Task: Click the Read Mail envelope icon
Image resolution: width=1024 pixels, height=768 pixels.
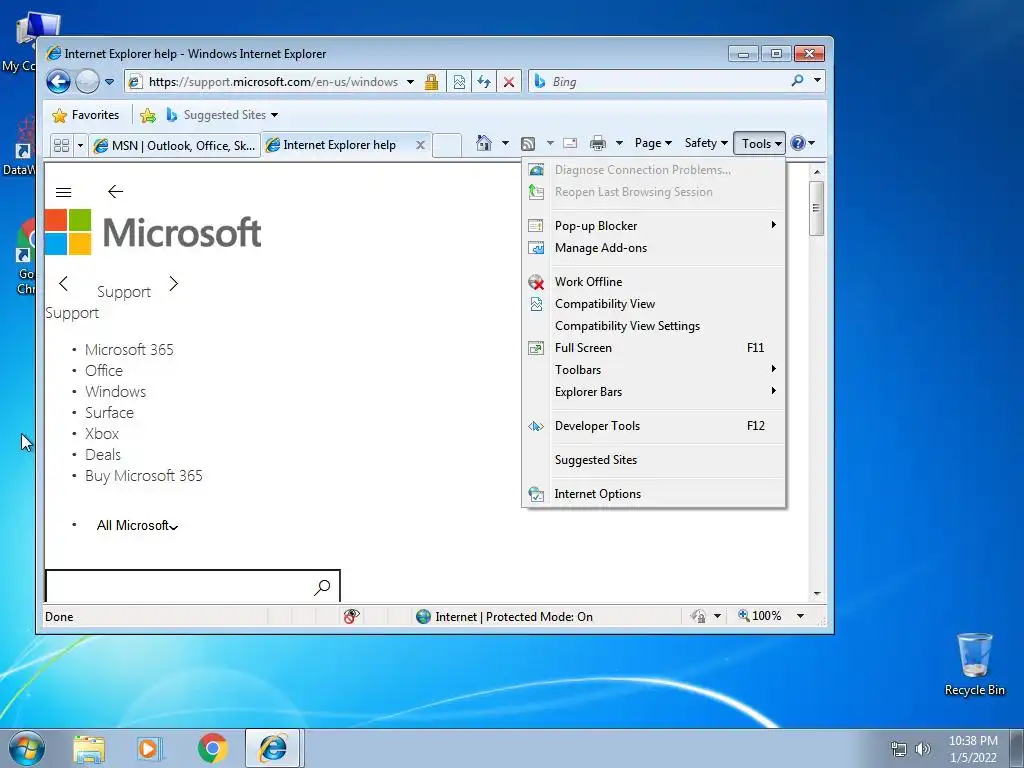Action: 570,143
